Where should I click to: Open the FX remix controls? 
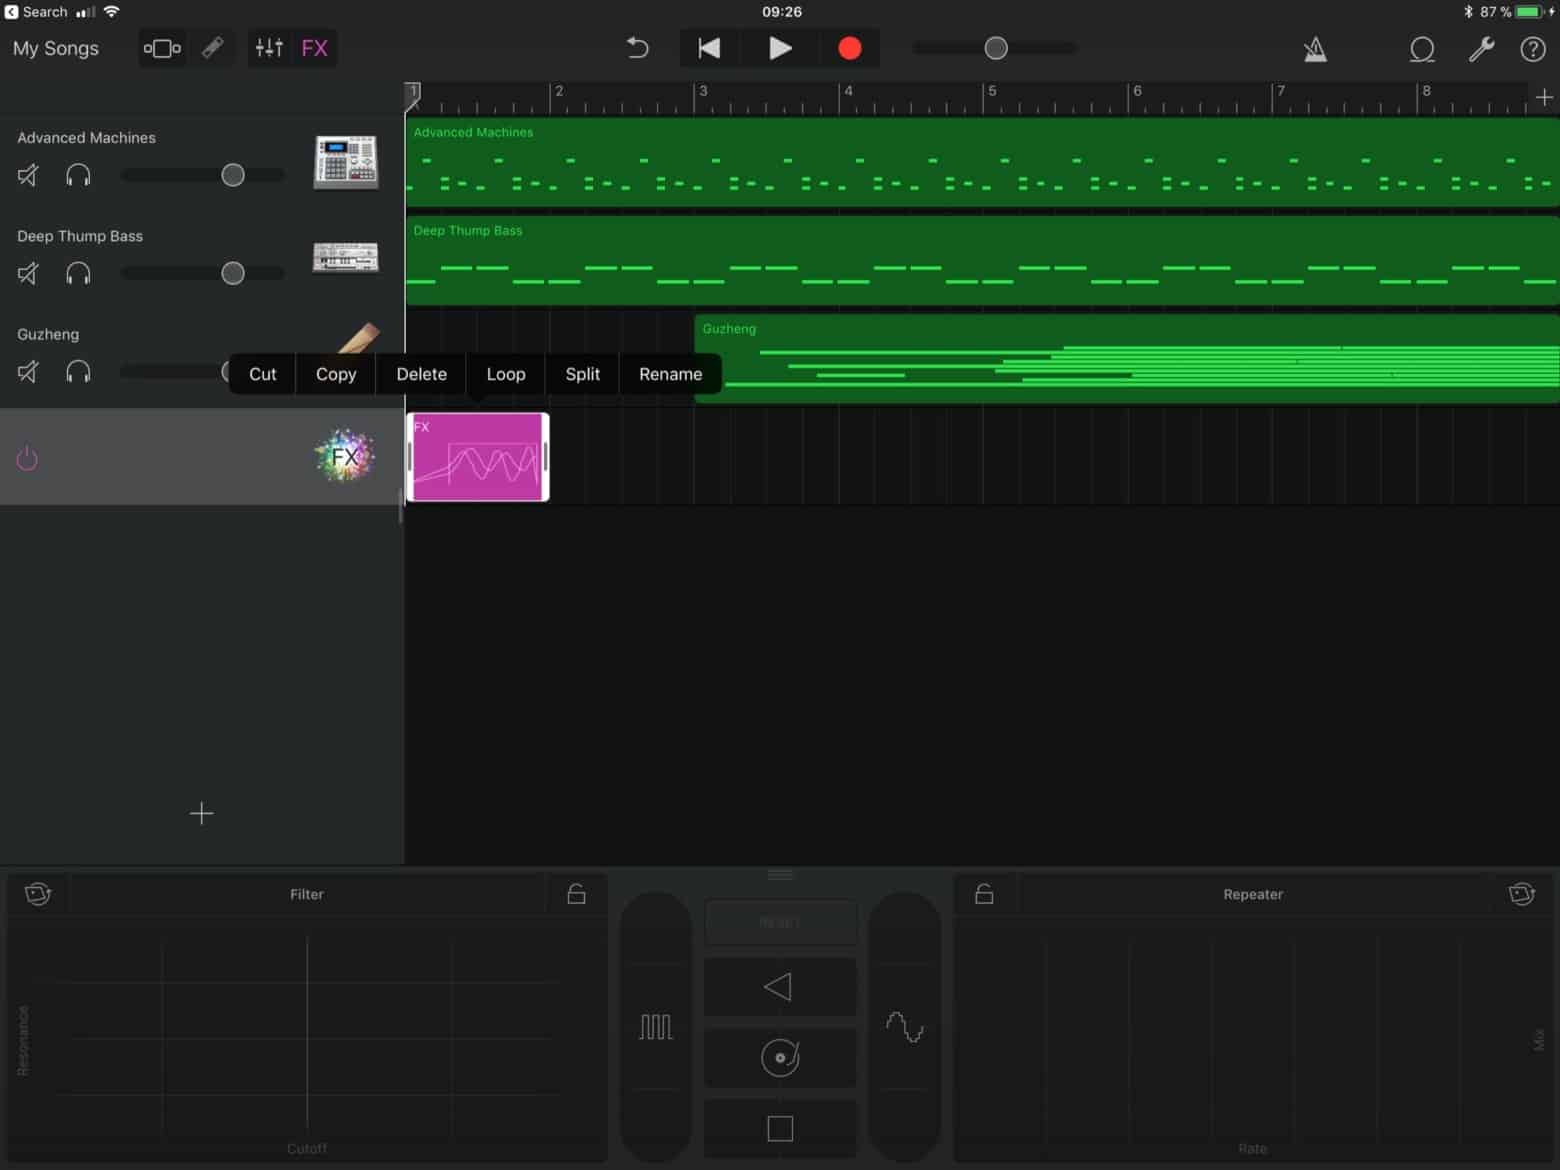click(x=314, y=47)
